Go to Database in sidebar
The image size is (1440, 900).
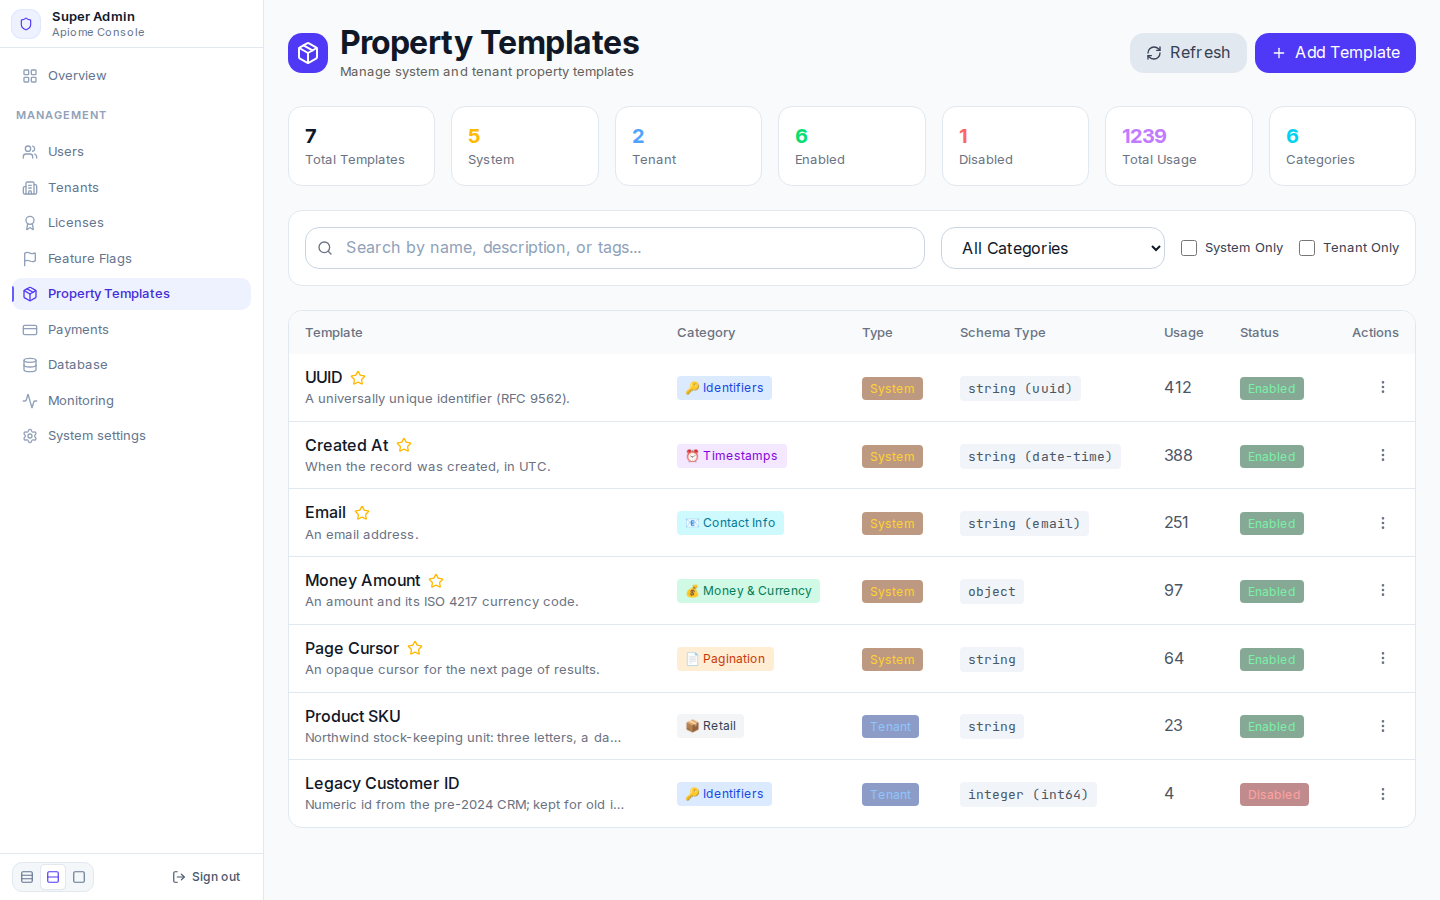(132, 365)
